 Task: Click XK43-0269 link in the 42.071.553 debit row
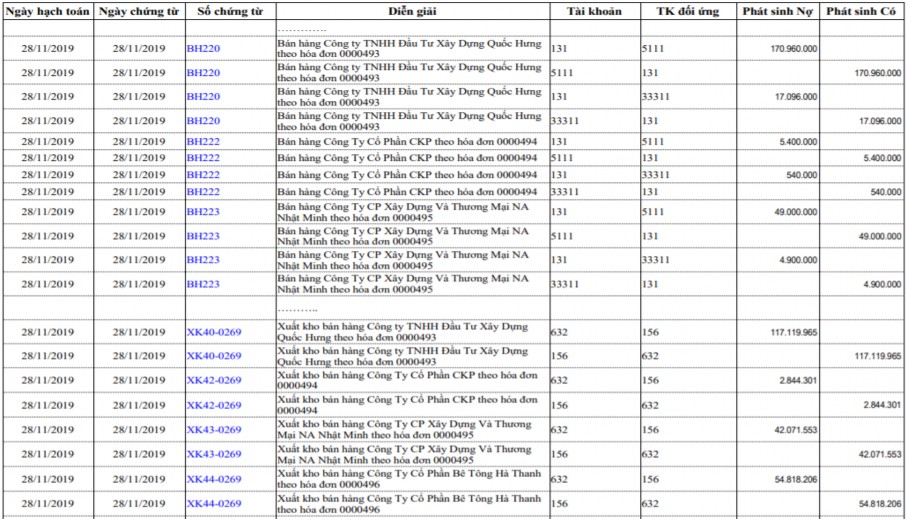coord(214,430)
